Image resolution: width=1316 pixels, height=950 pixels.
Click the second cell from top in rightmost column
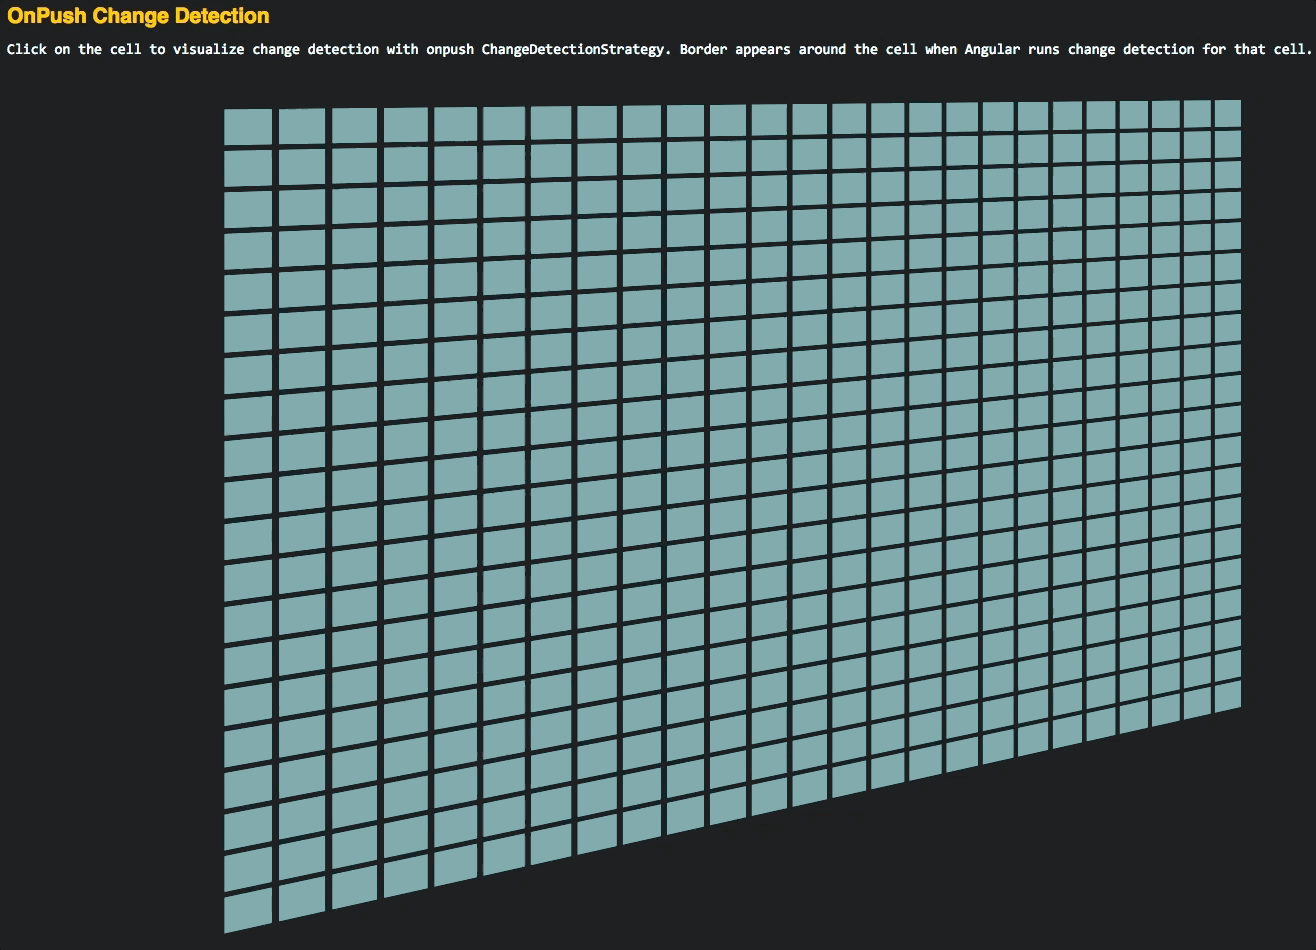[x=1227, y=144]
